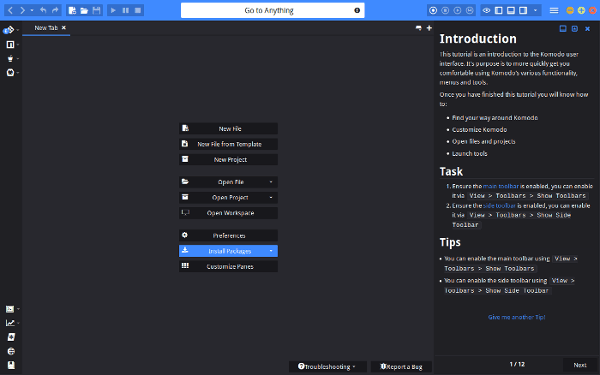600x375 pixels.
Task: Open the hamburger main menu
Action: pyautogui.click(x=554, y=10)
